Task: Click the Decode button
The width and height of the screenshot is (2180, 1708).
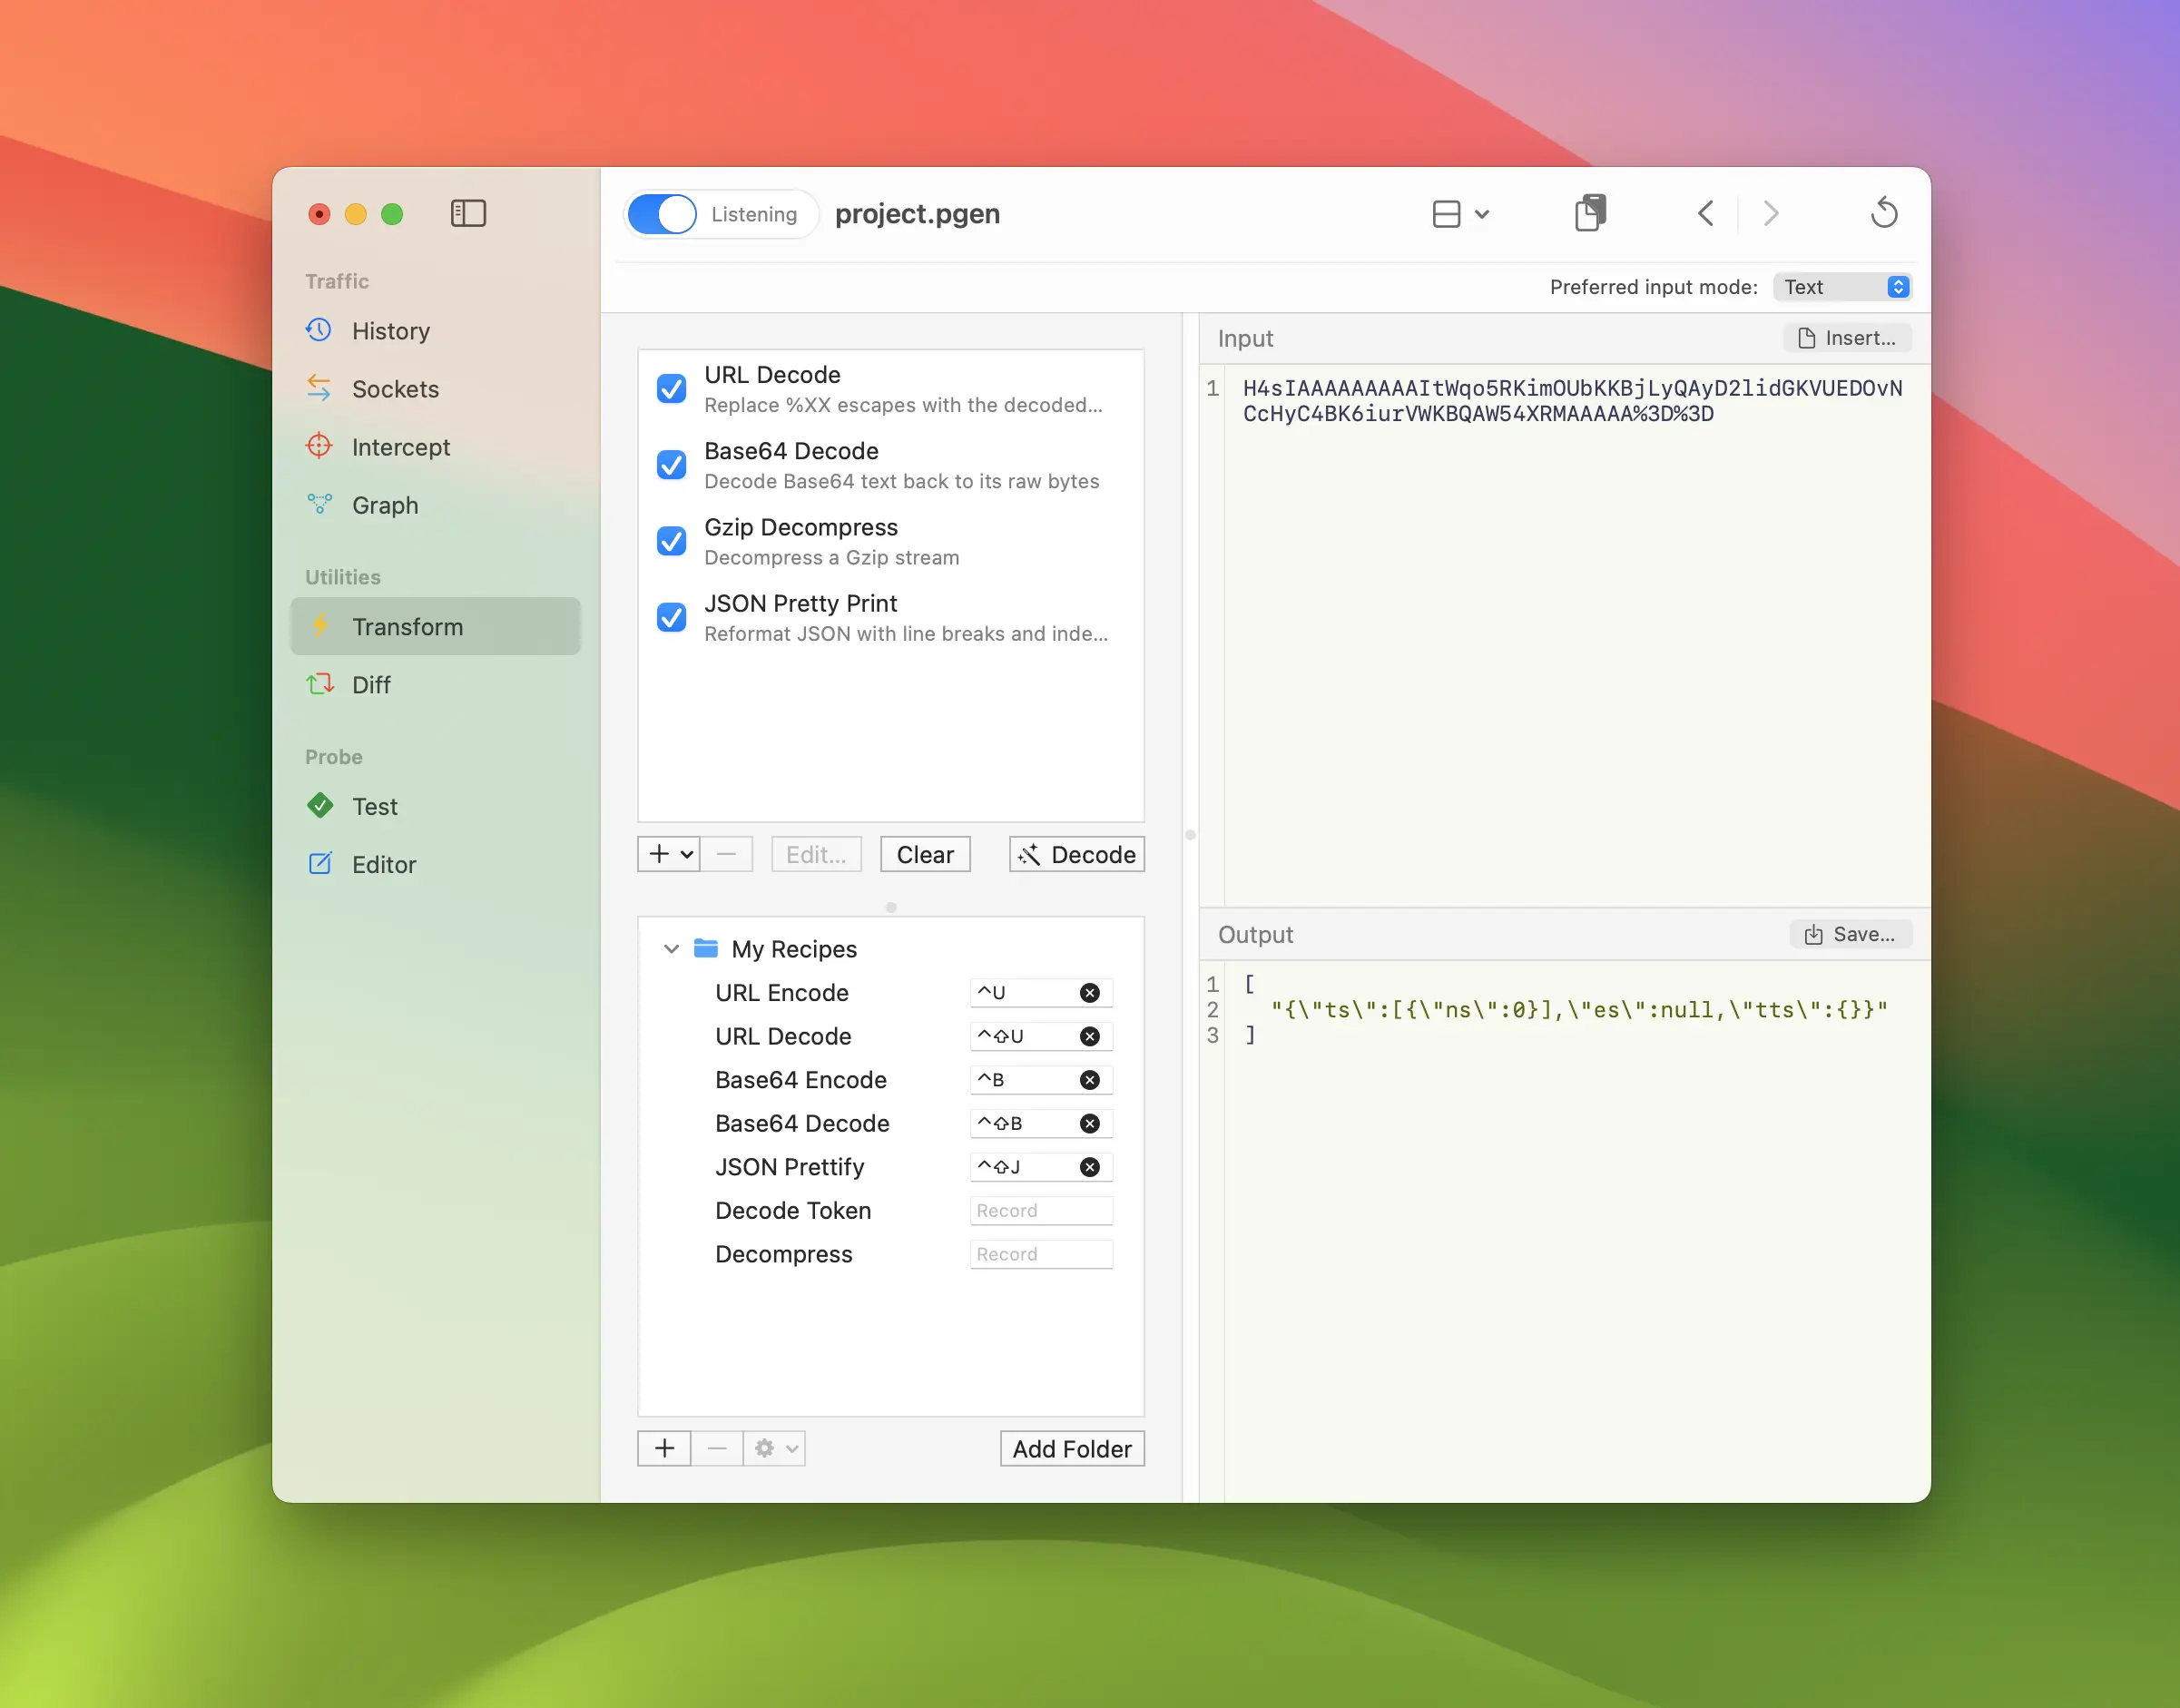Action: [1077, 854]
